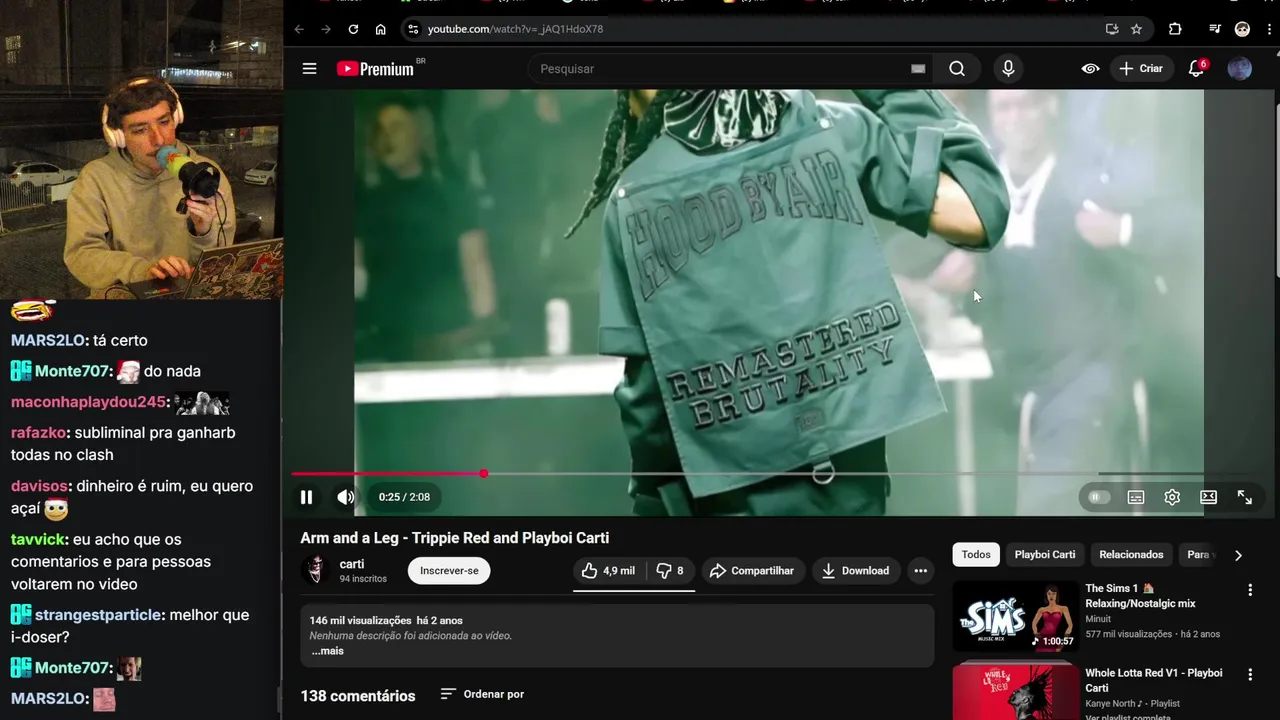1280x720 pixels.
Task: Select the partially visible Para chip
Action: 1198,555
